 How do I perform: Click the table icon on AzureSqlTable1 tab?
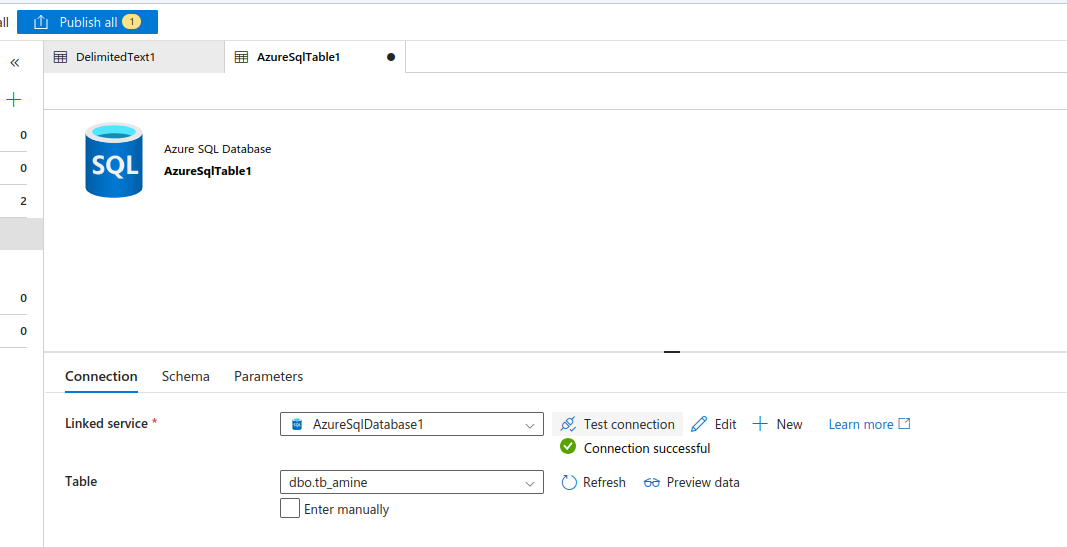[241, 57]
